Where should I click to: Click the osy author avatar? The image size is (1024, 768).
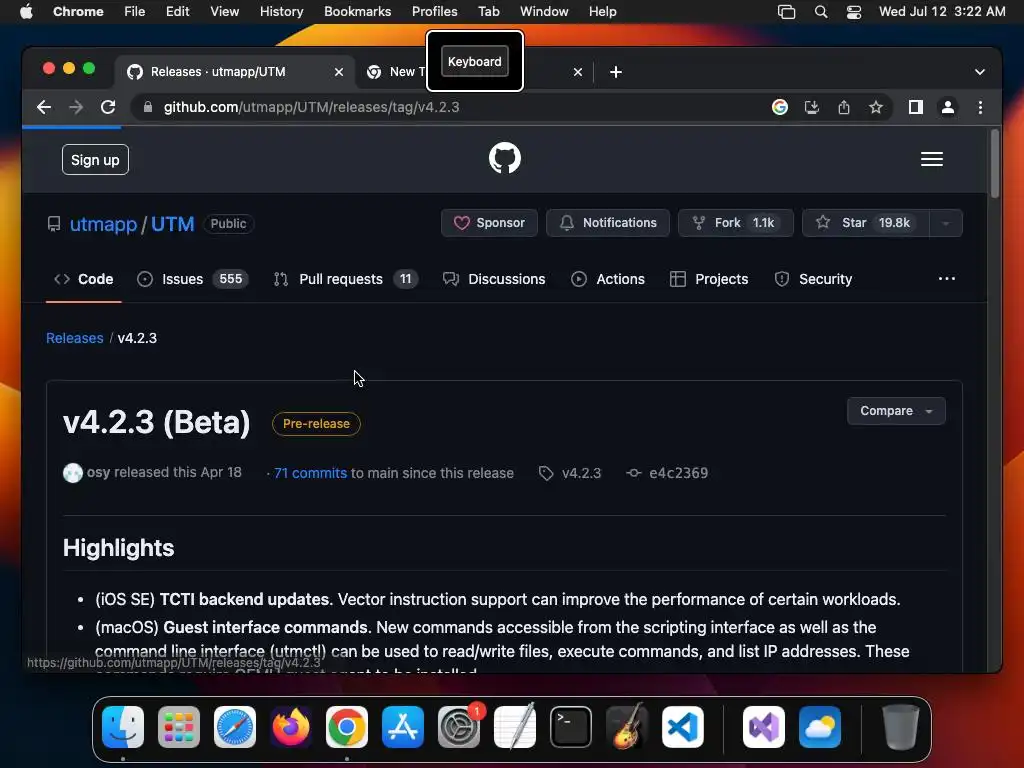pyautogui.click(x=72, y=472)
